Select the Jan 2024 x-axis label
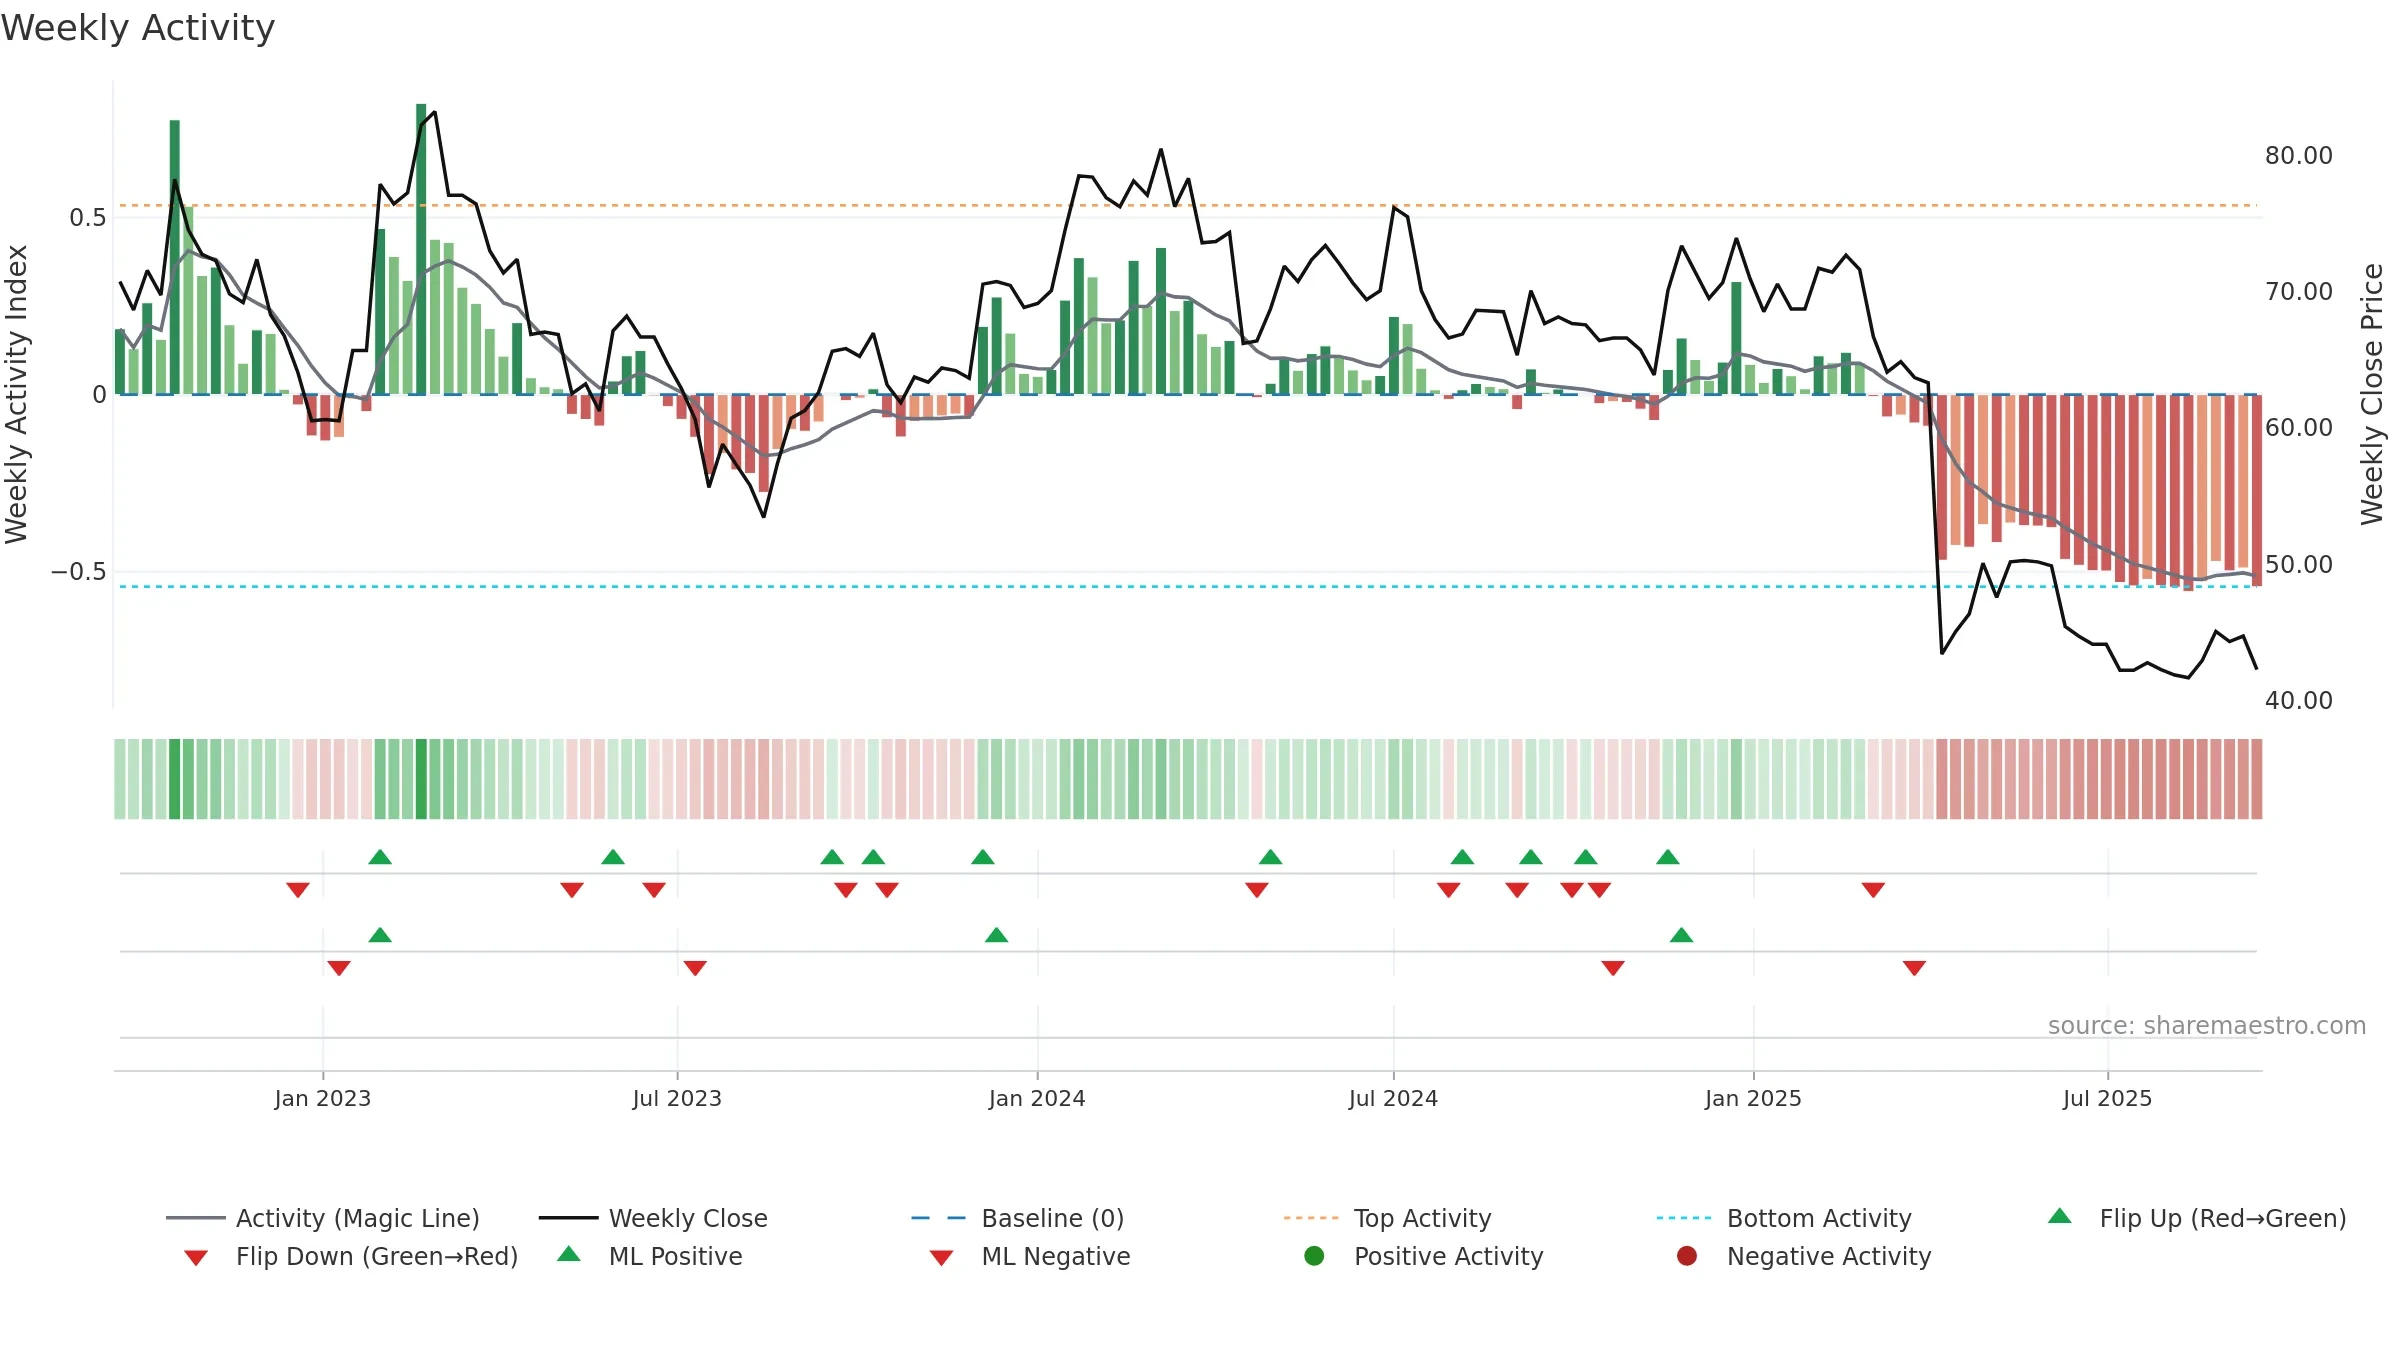Image resolution: width=2400 pixels, height=1350 pixels. coord(1037,1098)
